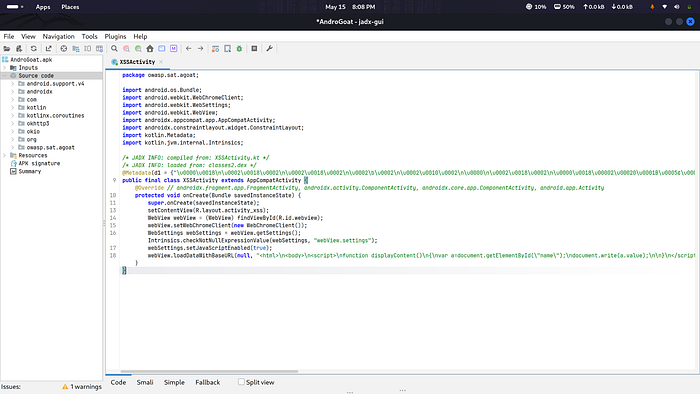The height and width of the screenshot is (394, 700).
Task: Select the APK signature tree item
Action: pyautogui.click(x=39, y=164)
